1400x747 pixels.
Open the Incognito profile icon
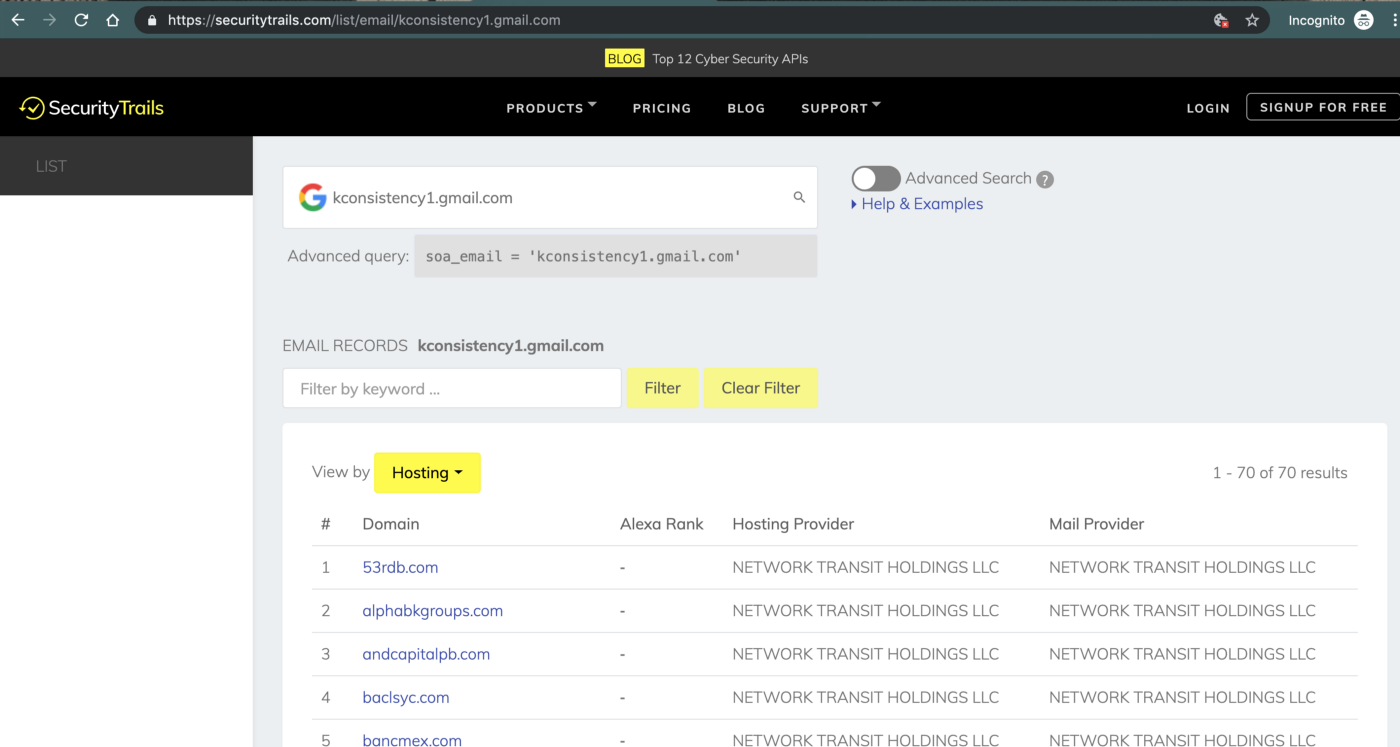pyautogui.click(x=1364, y=20)
